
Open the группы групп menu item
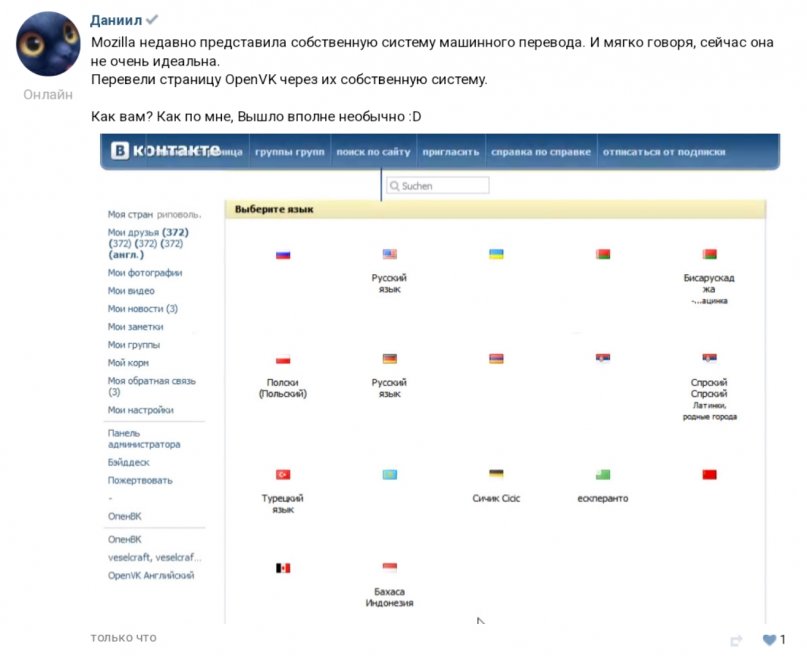pos(290,152)
